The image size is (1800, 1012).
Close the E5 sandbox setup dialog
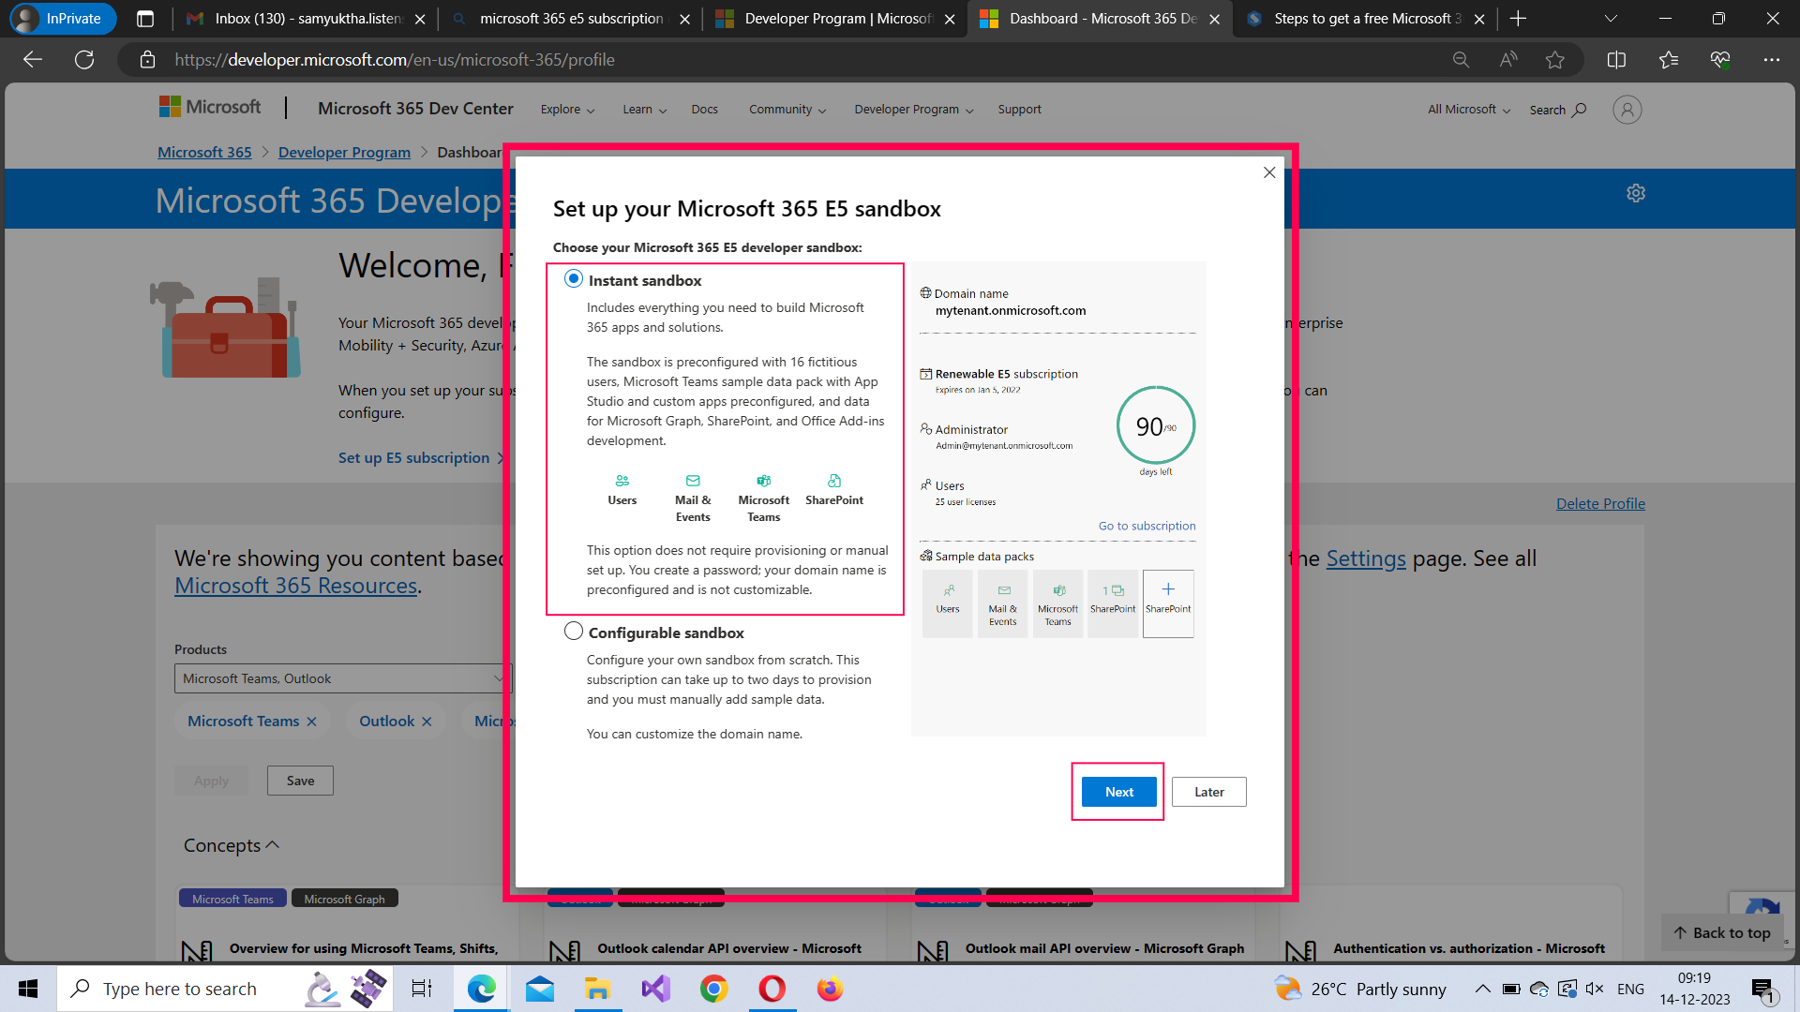[x=1269, y=172]
